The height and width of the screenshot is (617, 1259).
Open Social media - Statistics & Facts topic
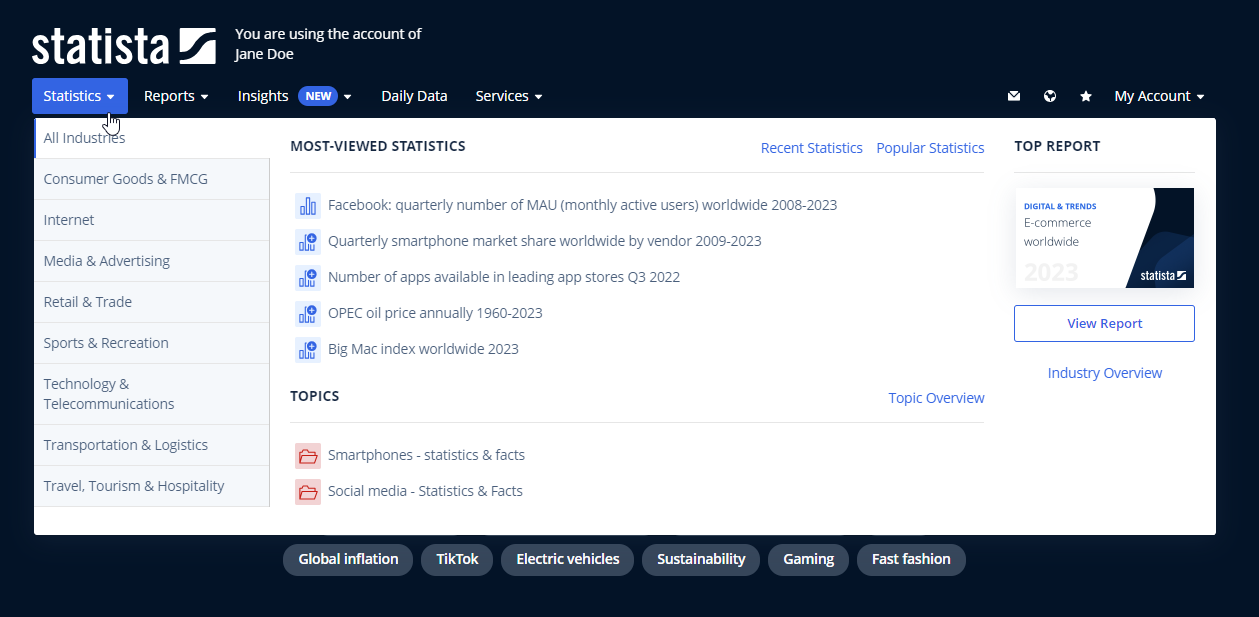tap(425, 491)
